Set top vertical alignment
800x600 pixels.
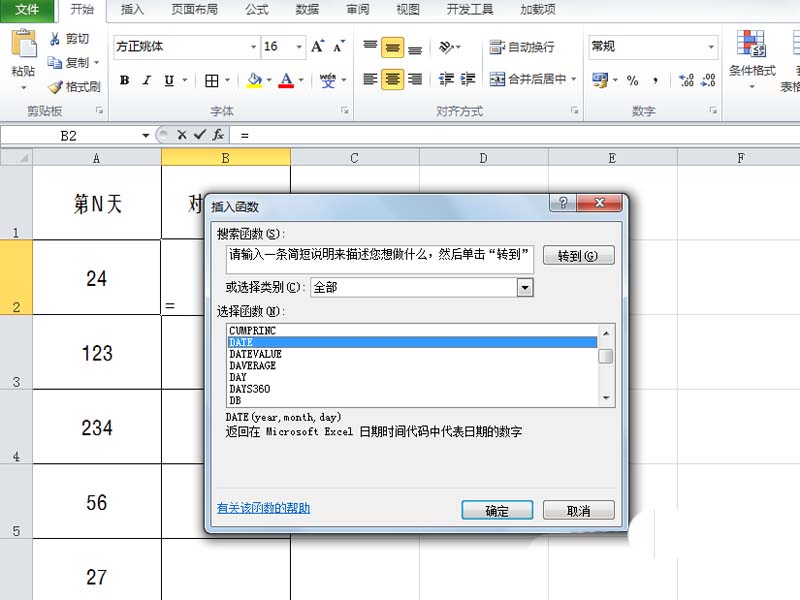point(370,47)
